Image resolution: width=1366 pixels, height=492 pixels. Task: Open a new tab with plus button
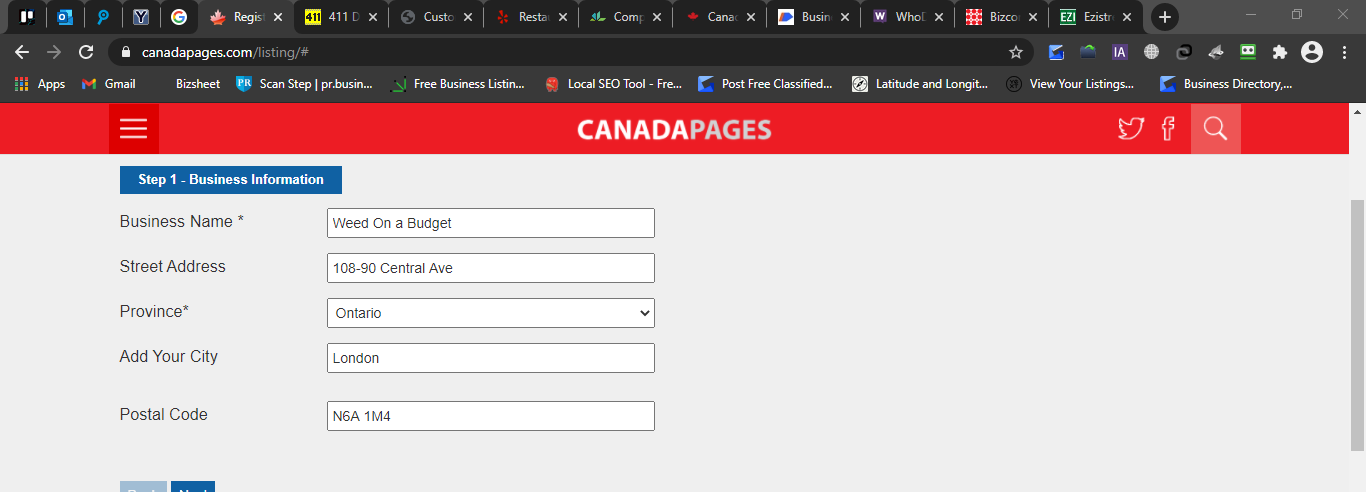[1164, 17]
